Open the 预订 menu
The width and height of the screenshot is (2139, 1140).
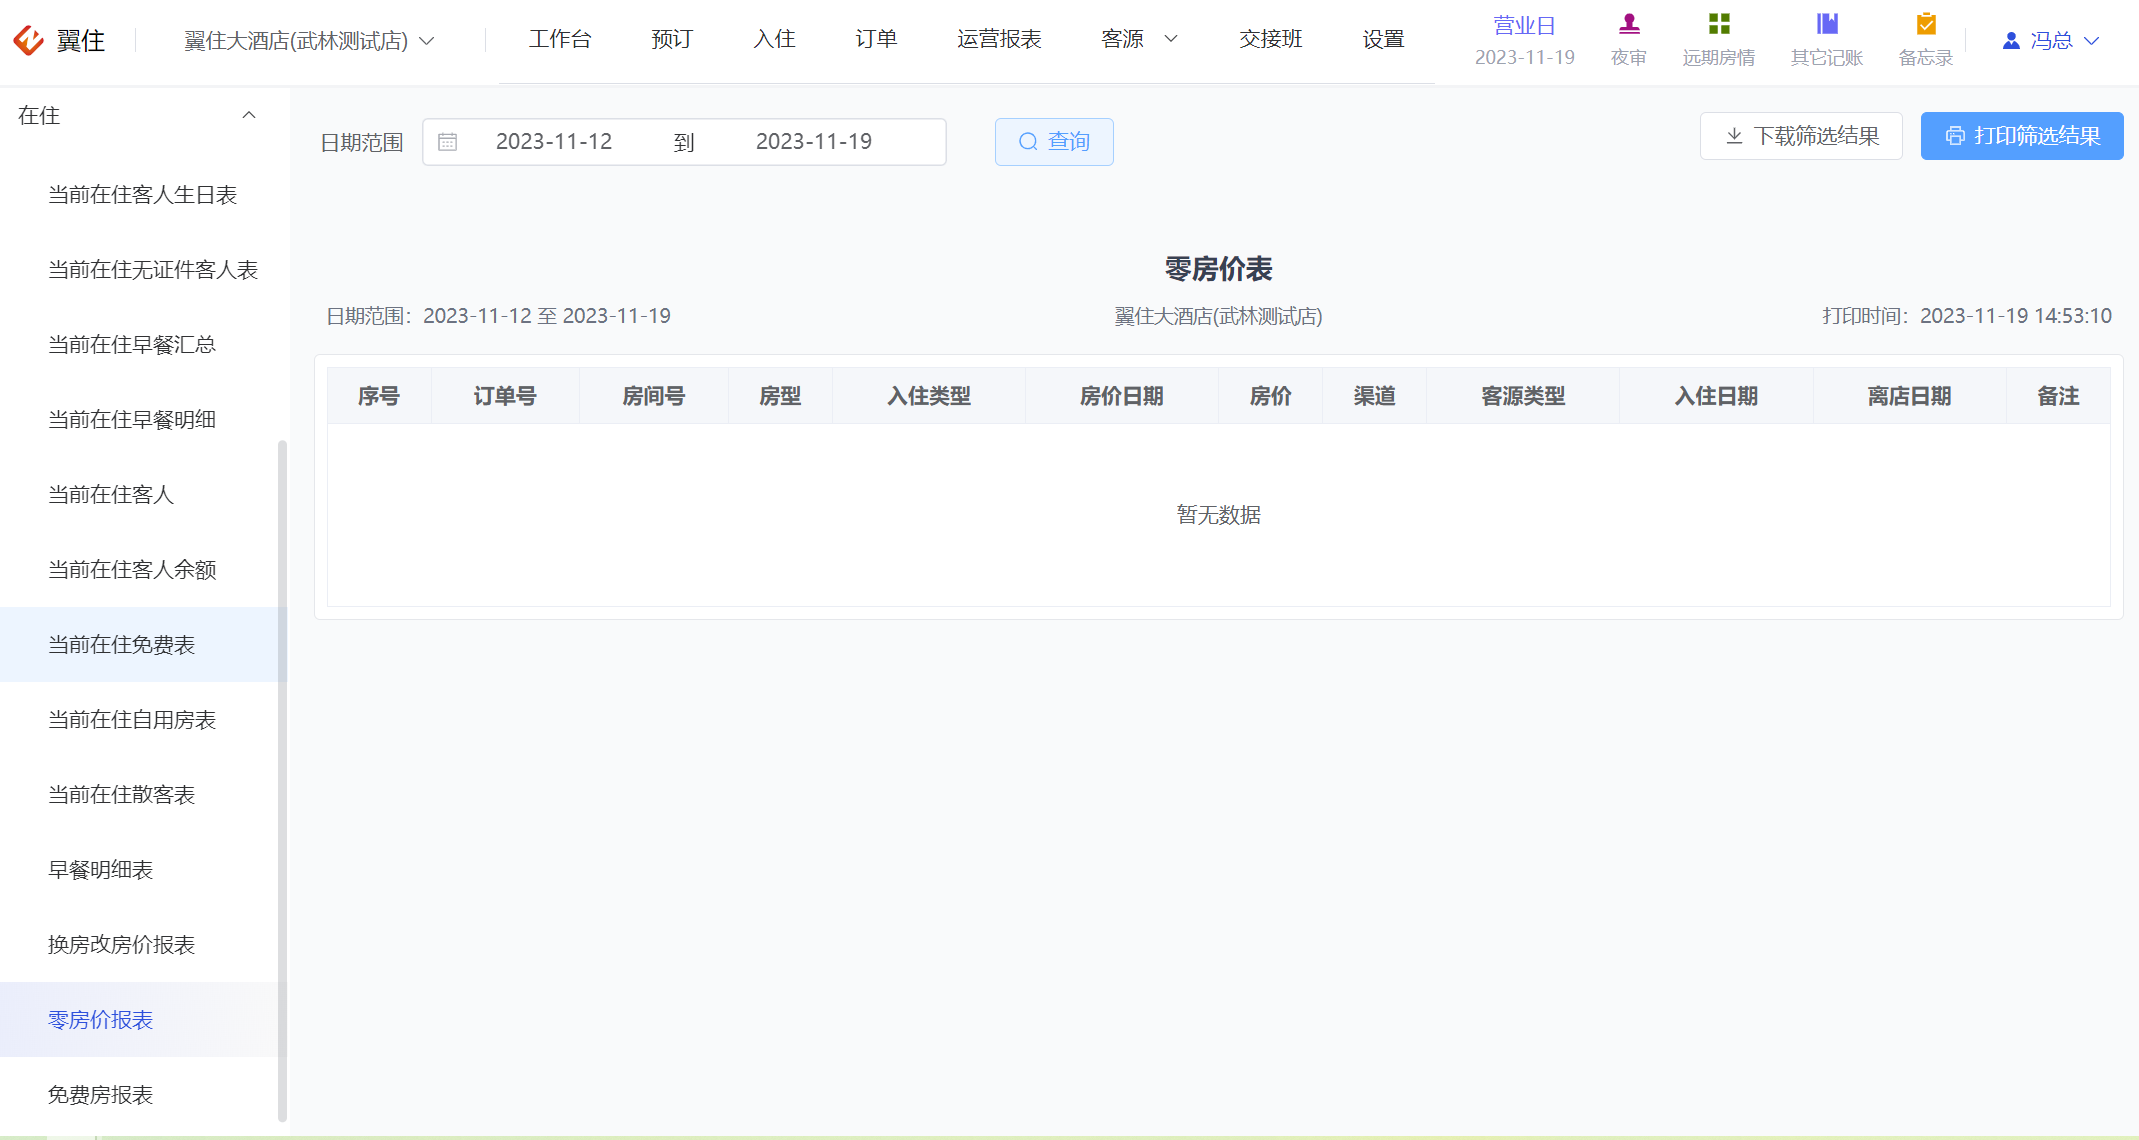[x=672, y=39]
